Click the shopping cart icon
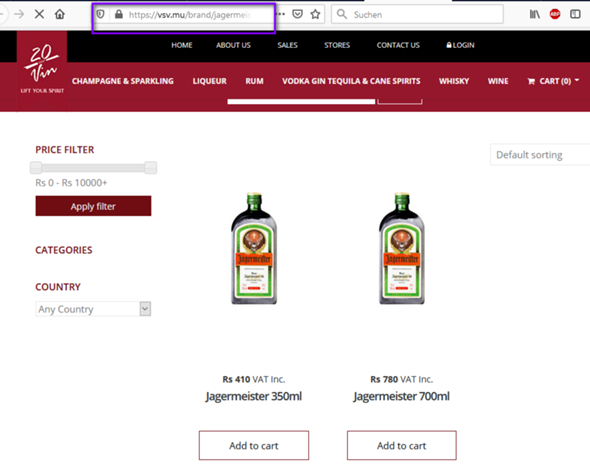The height and width of the screenshot is (474, 590). point(531,81)
